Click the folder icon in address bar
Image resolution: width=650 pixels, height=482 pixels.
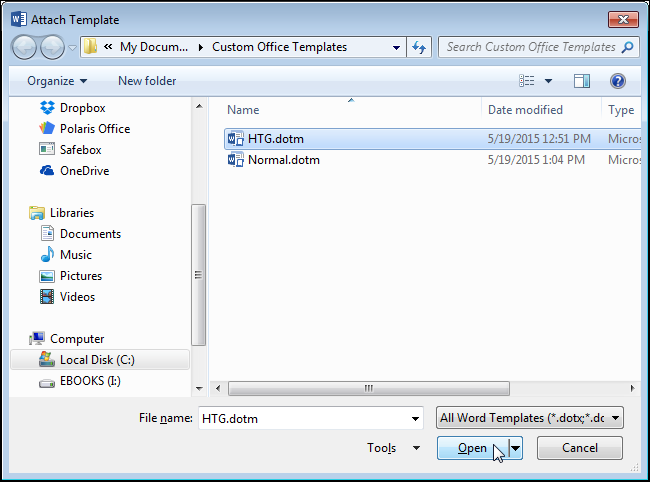(90, 47)
